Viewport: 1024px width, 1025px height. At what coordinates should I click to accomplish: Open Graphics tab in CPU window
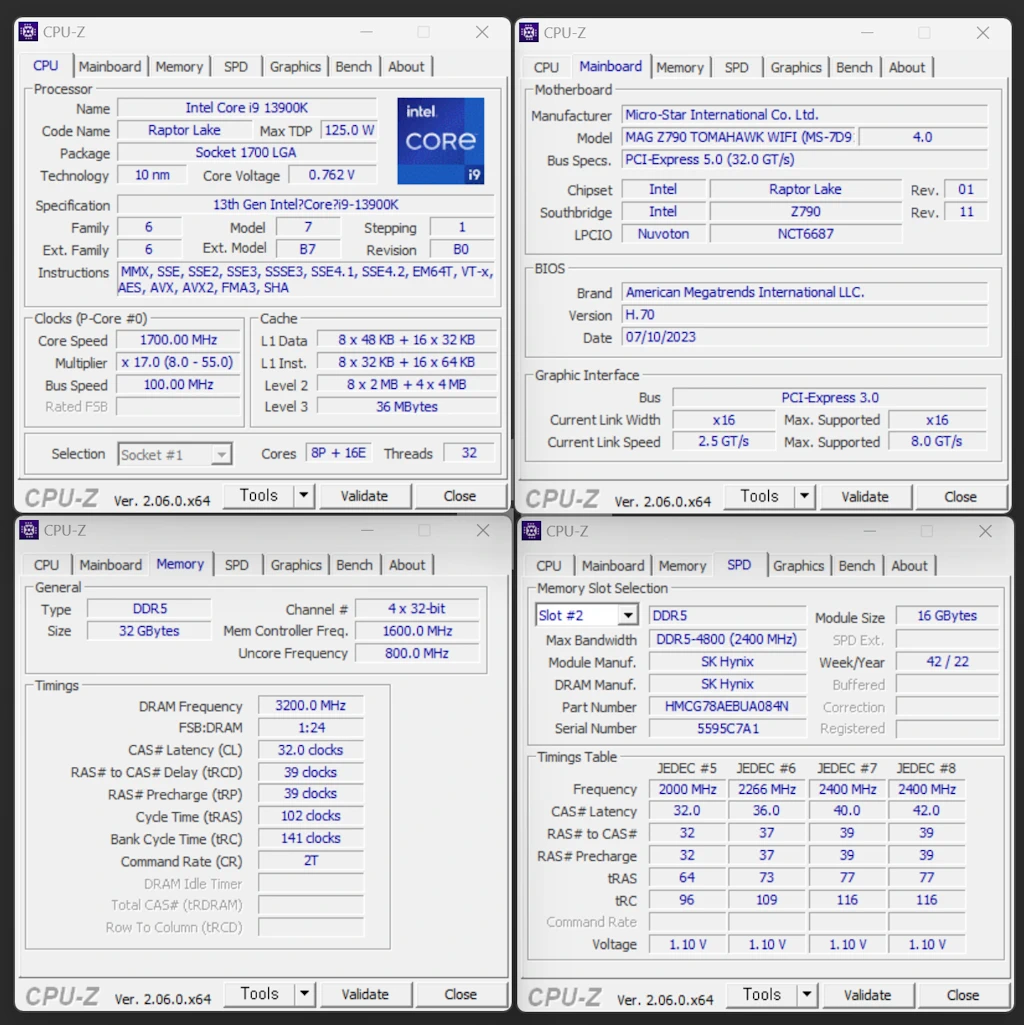[296, 67]
